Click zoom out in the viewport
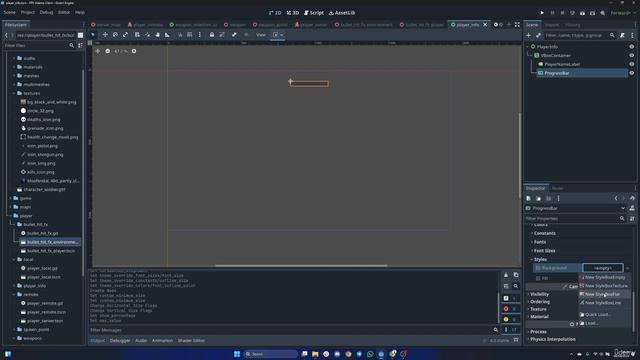 [108, 51]
